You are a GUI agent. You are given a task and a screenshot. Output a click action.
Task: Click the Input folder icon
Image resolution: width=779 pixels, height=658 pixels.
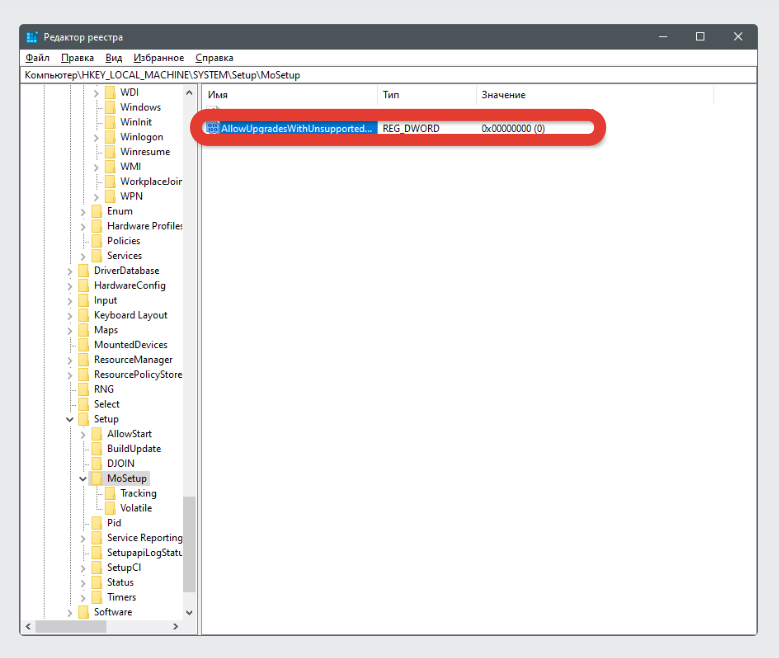(x=84, y=301)
